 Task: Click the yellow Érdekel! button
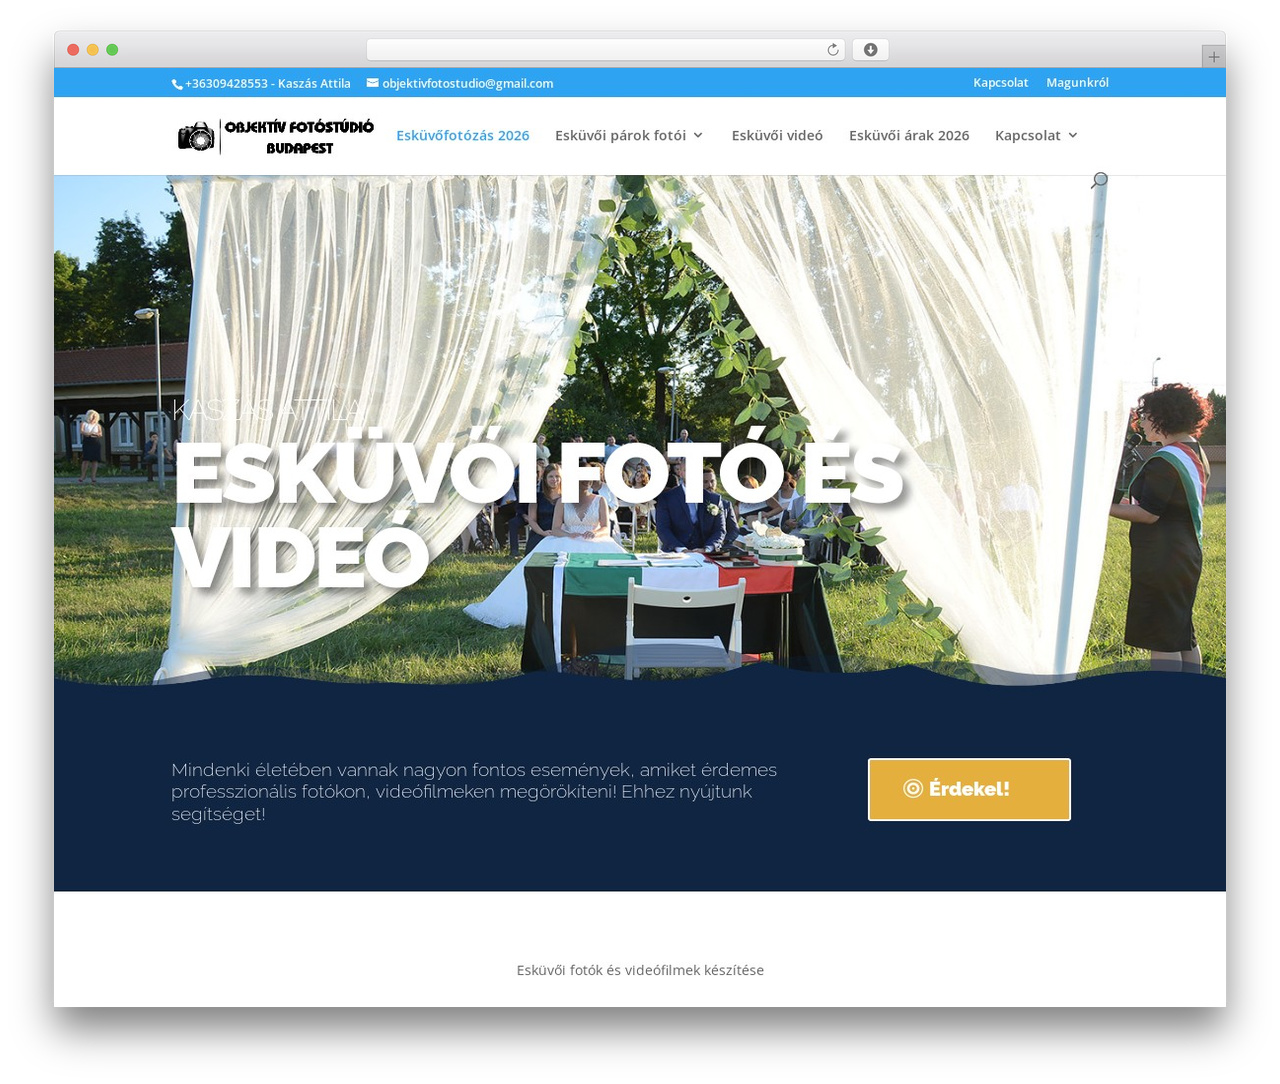(x=969, y=789)
